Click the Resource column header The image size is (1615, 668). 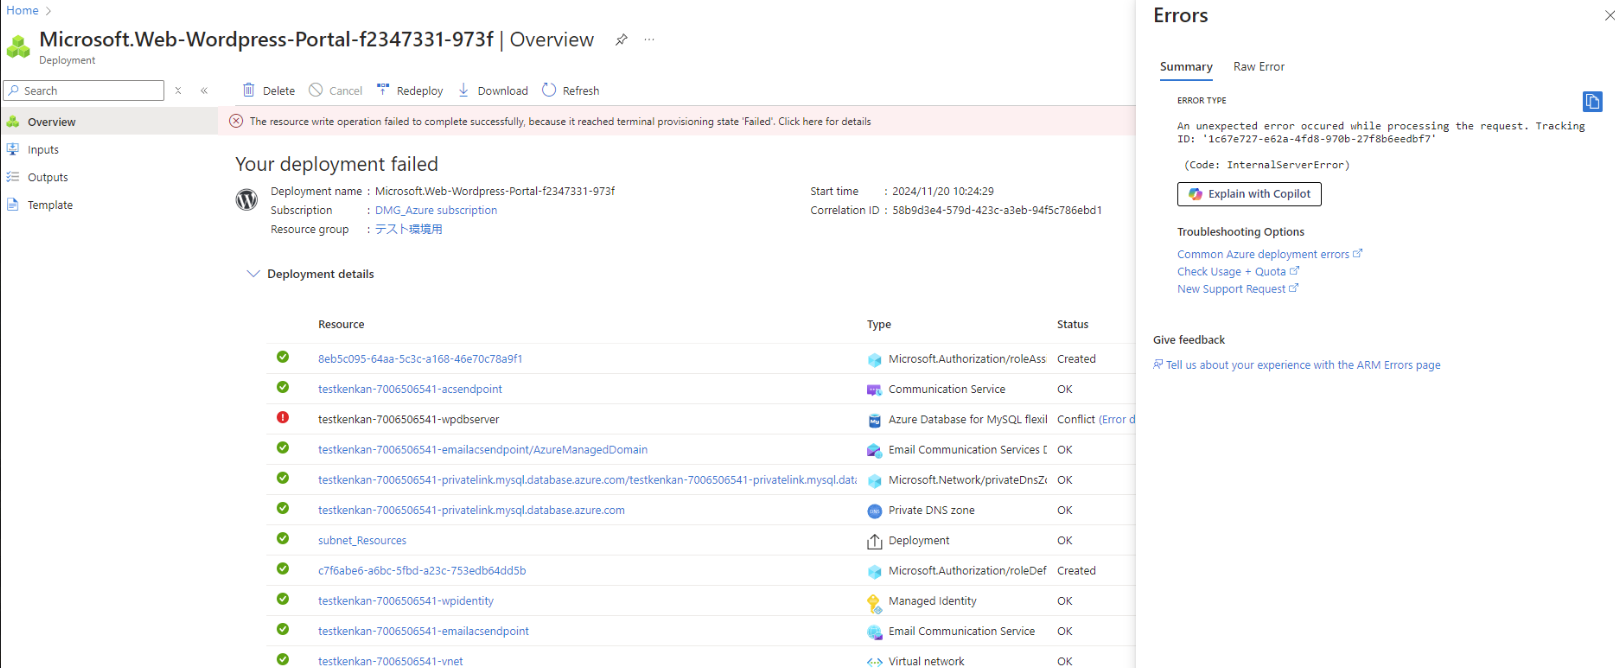click(341, 324)
